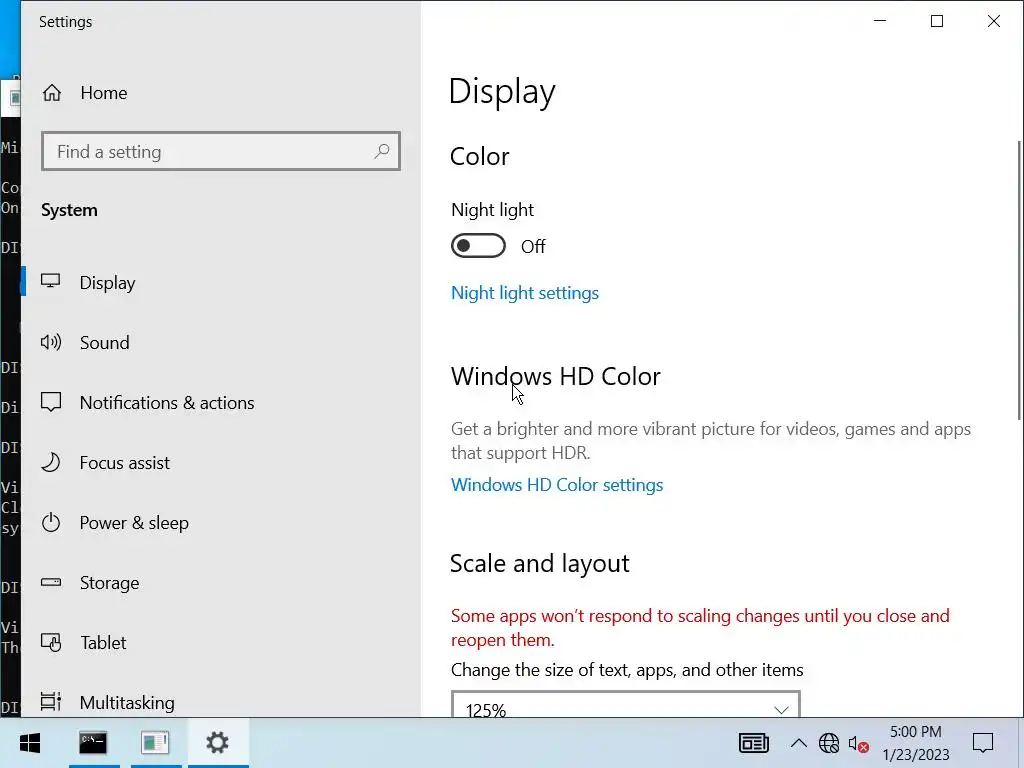Open the Windows Start menu
The height and width of the screenshot is (768, 1024).
(30, 743)
